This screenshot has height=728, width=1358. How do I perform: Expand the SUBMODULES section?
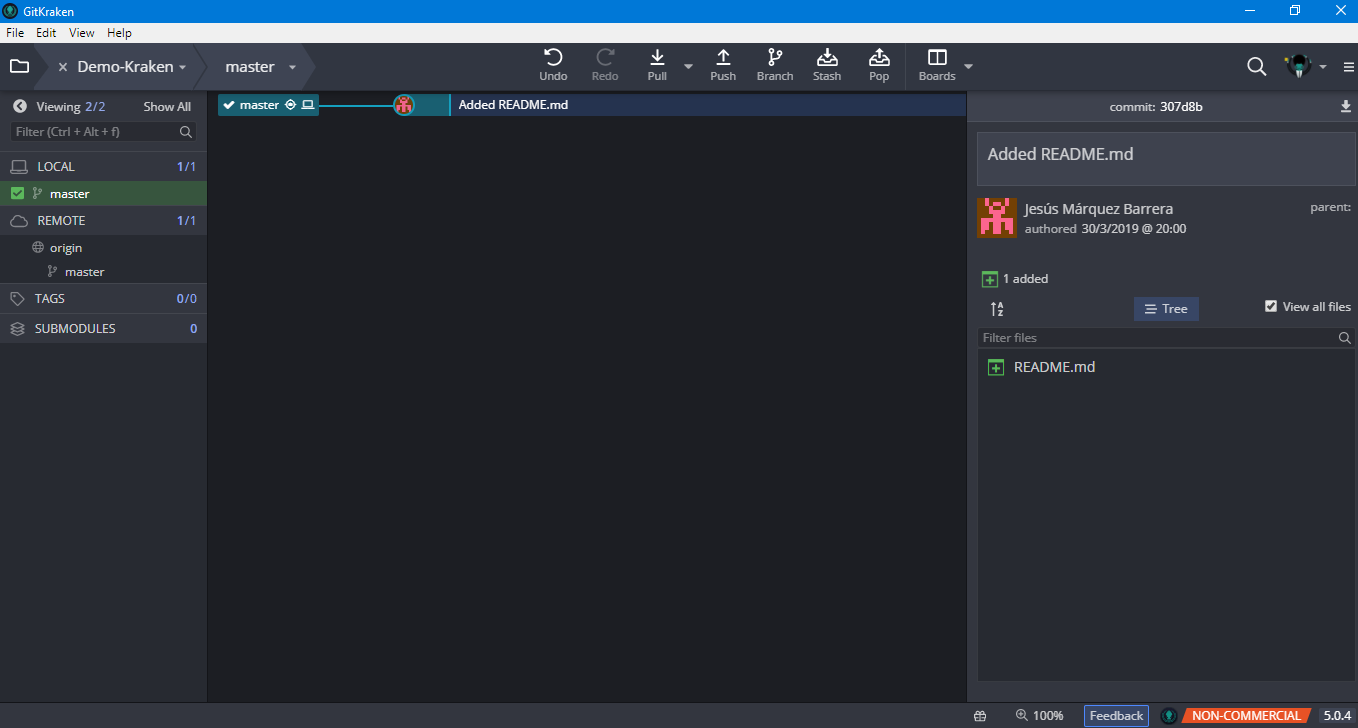[x=103, y=329]
